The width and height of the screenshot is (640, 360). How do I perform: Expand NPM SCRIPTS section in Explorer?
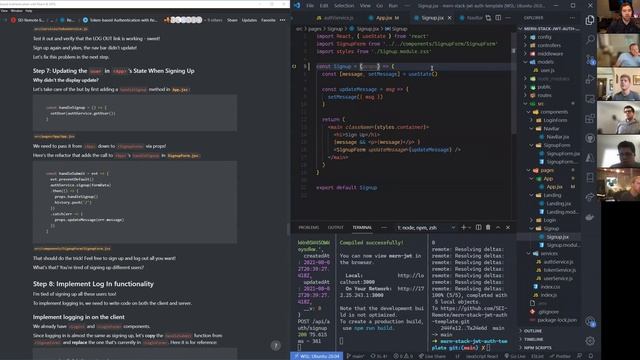point(537,348)
